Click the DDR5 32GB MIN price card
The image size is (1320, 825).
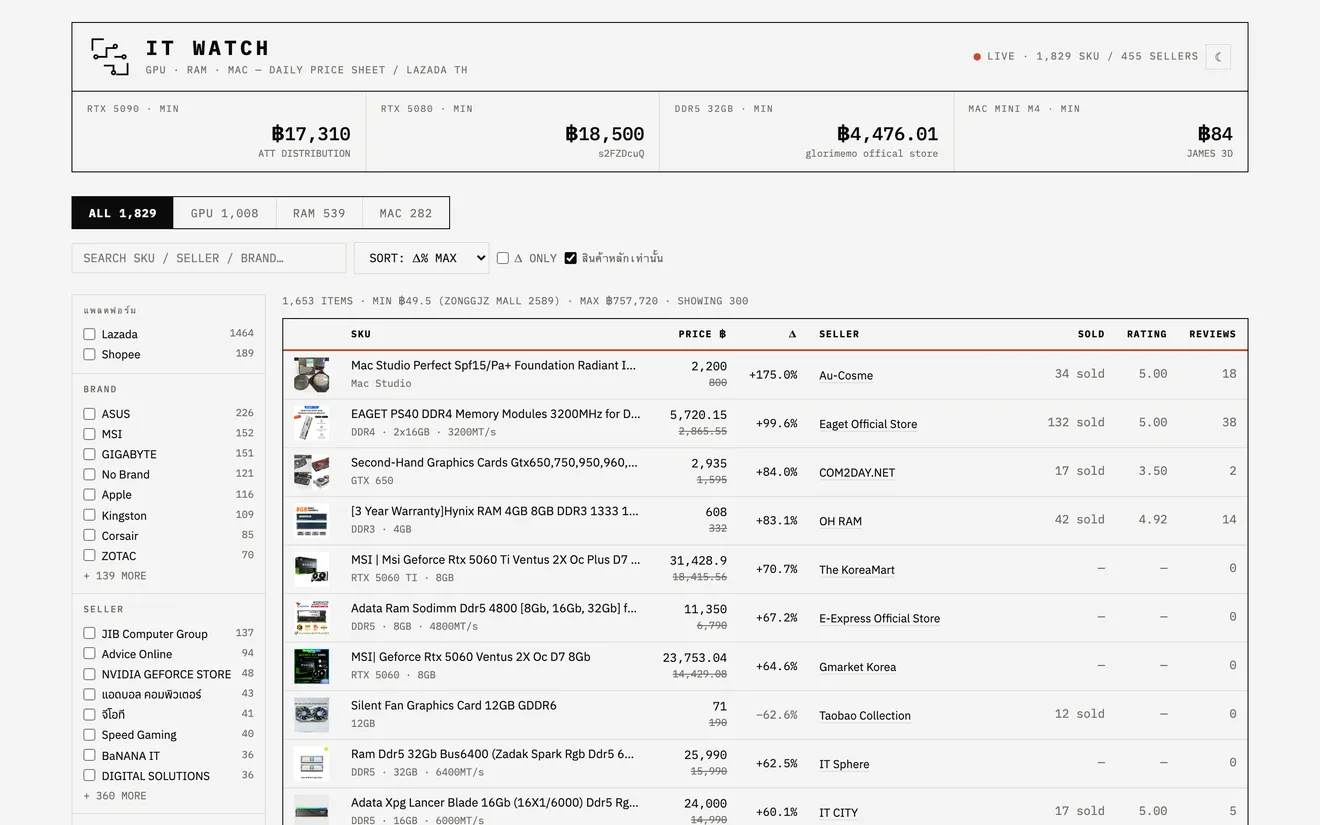[807, 132]
